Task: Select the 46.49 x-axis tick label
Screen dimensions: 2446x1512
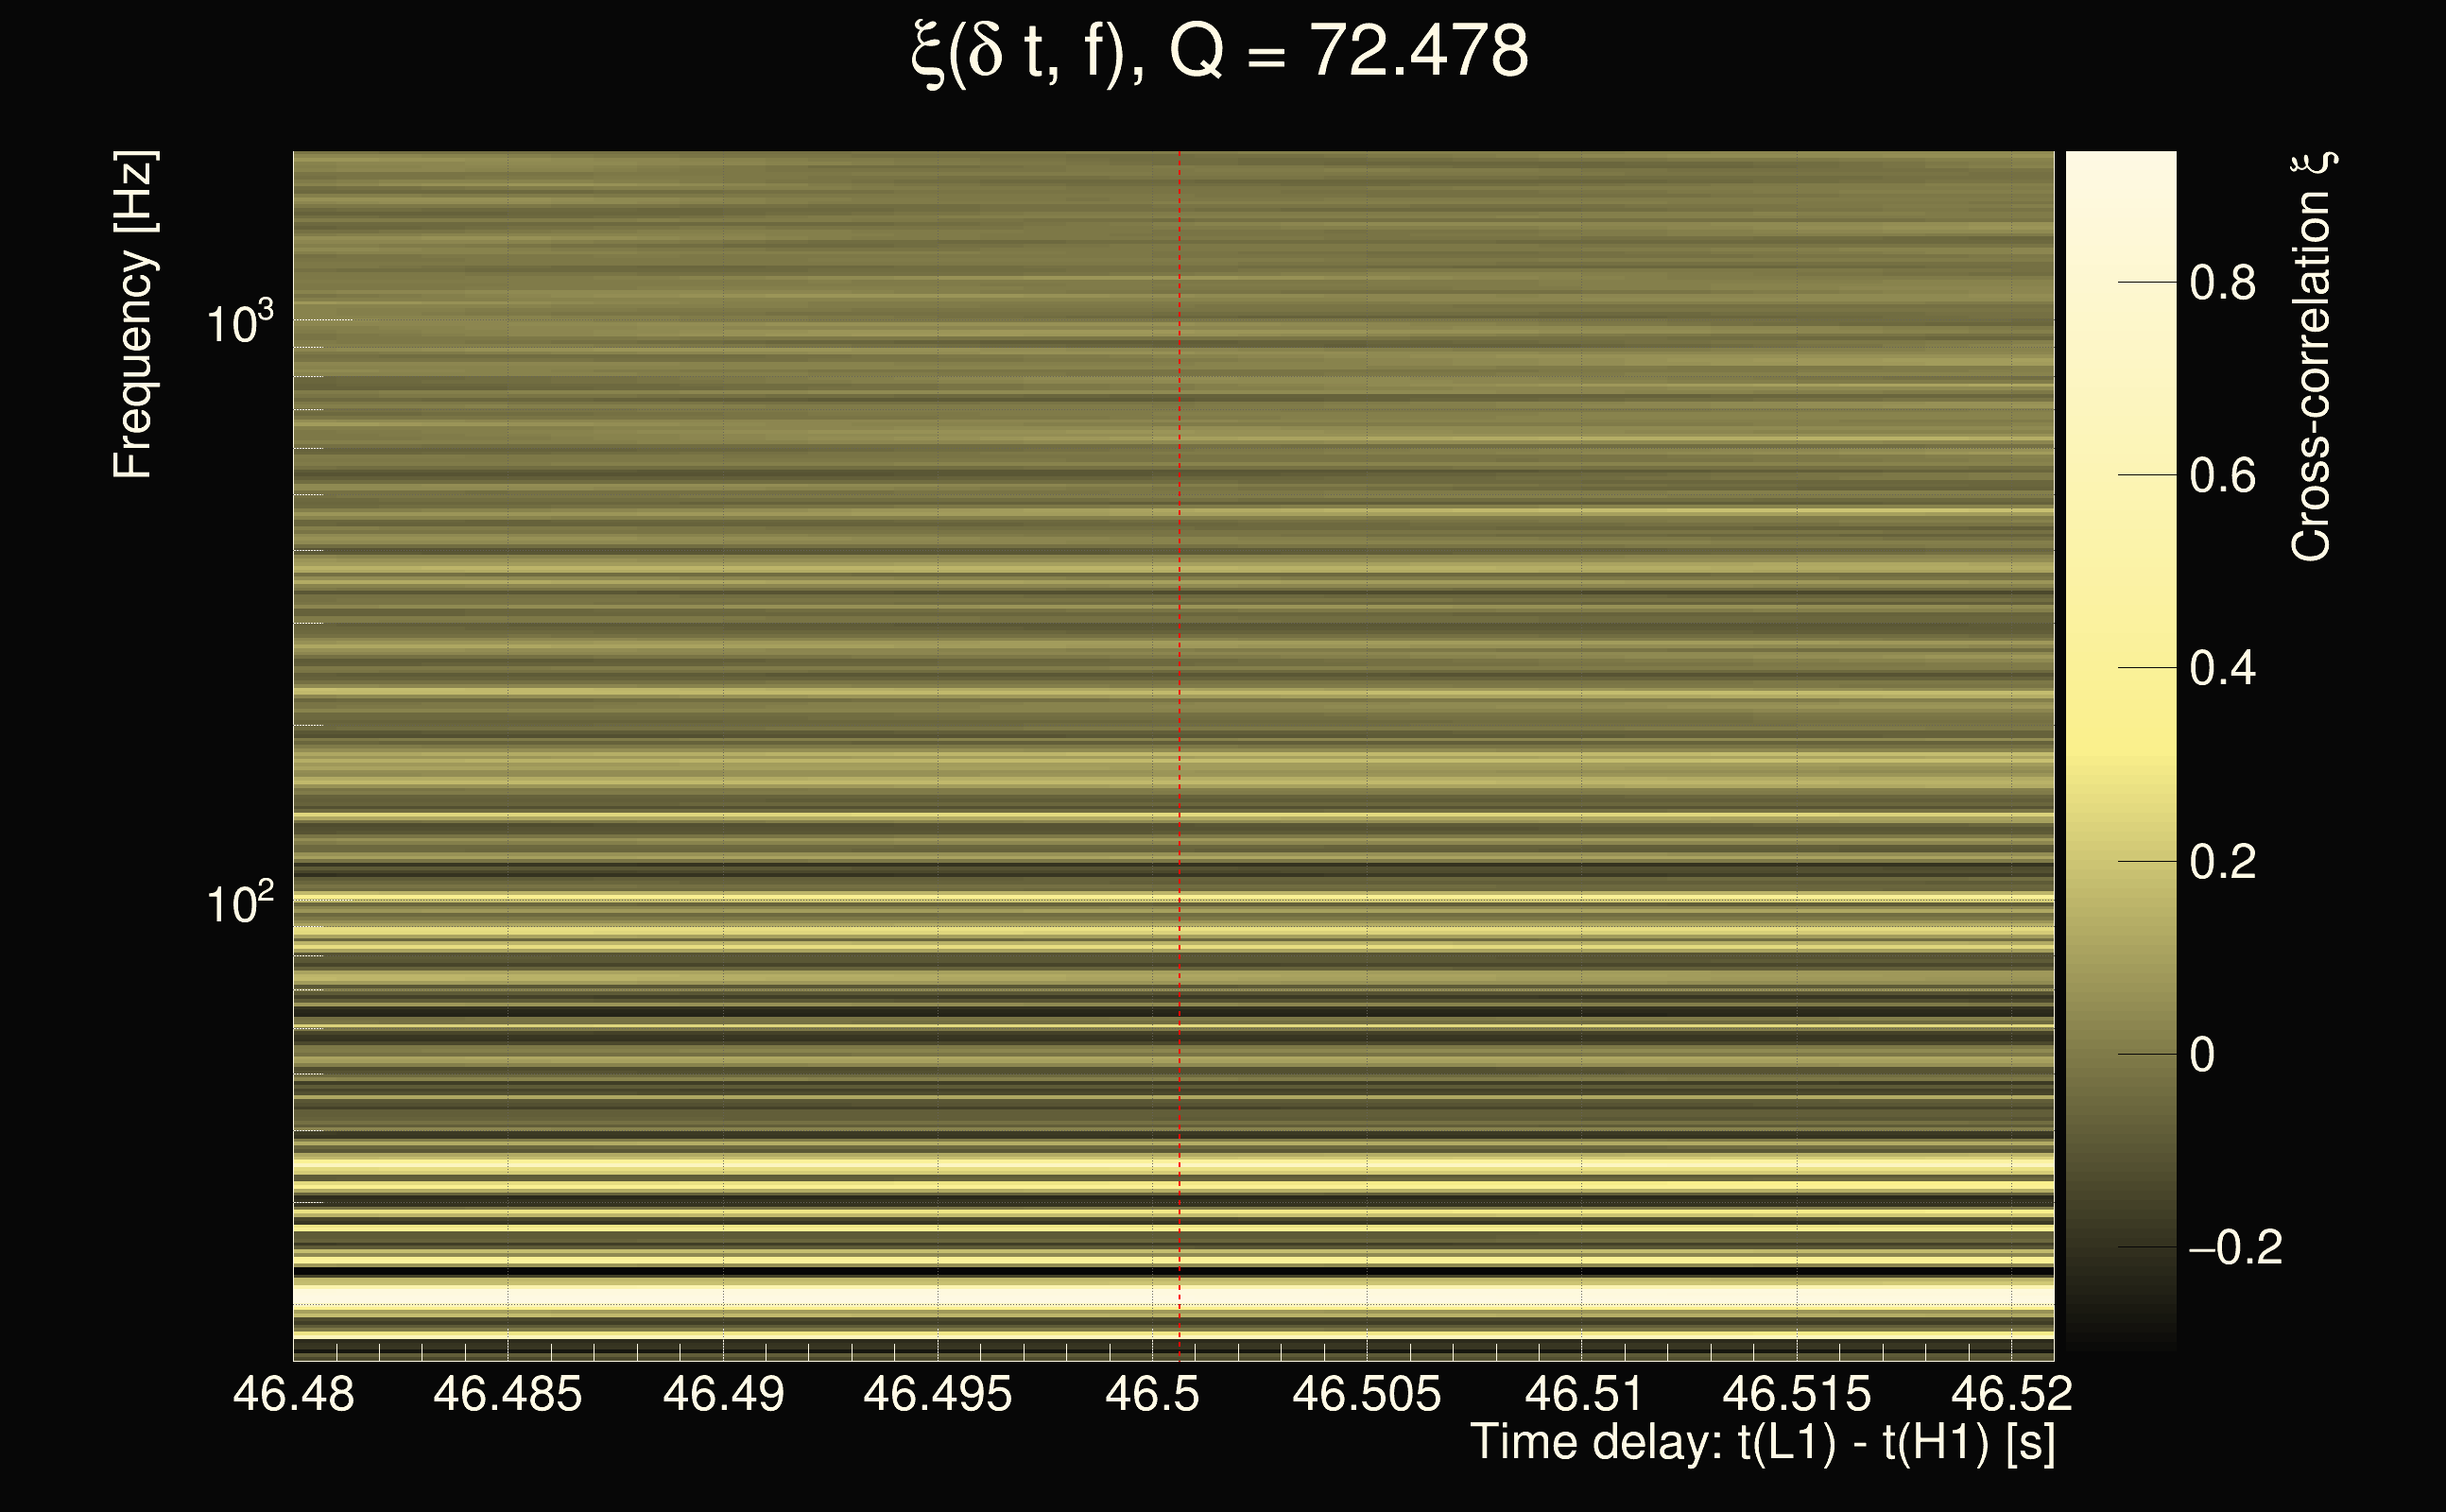Action: click(723, 1394)
